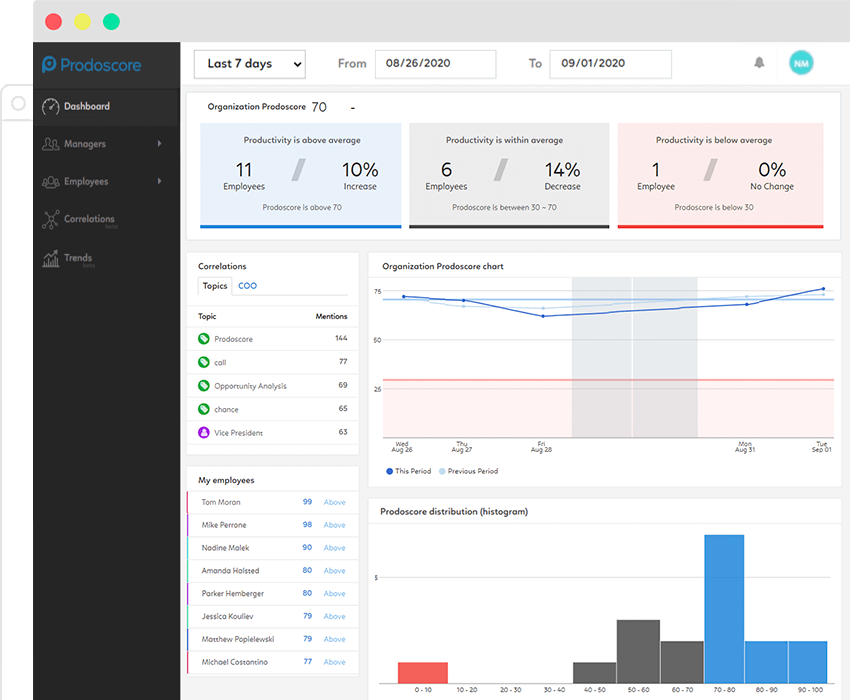
Task: Switch to the Topics tab
Action: click(215, 286)
